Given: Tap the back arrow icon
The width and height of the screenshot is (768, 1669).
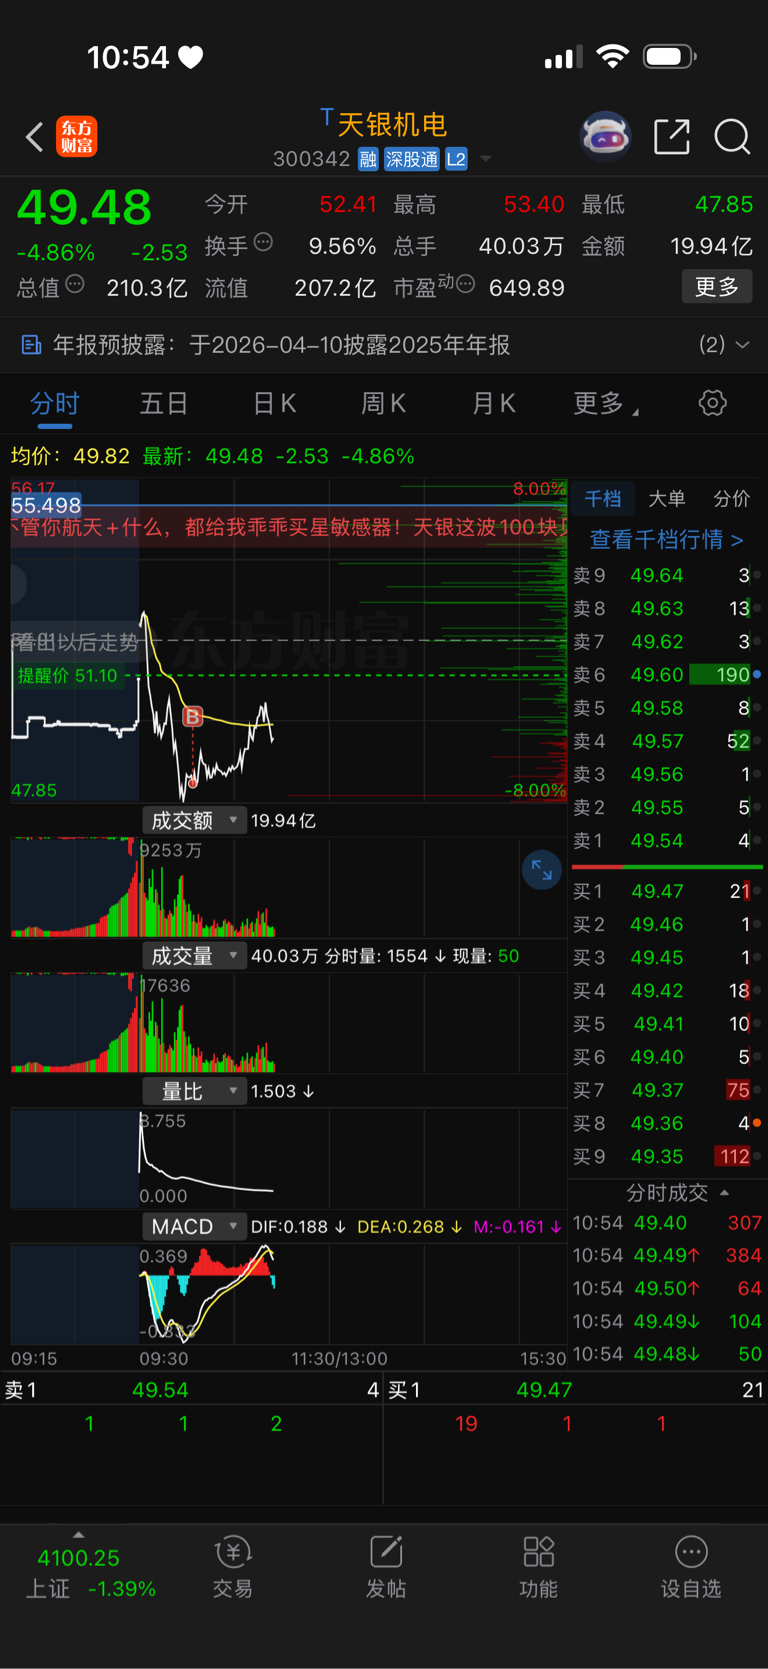Looking at the screenshot, I should [x=34, y=136].
